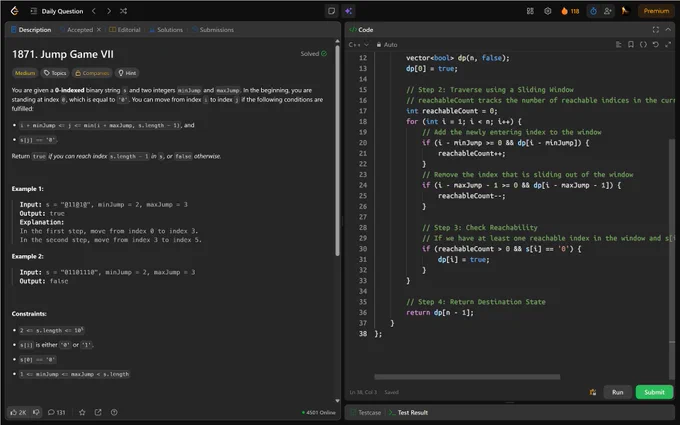
Task: Open the Daily Question problem list
Action: [x=57, y=11]
